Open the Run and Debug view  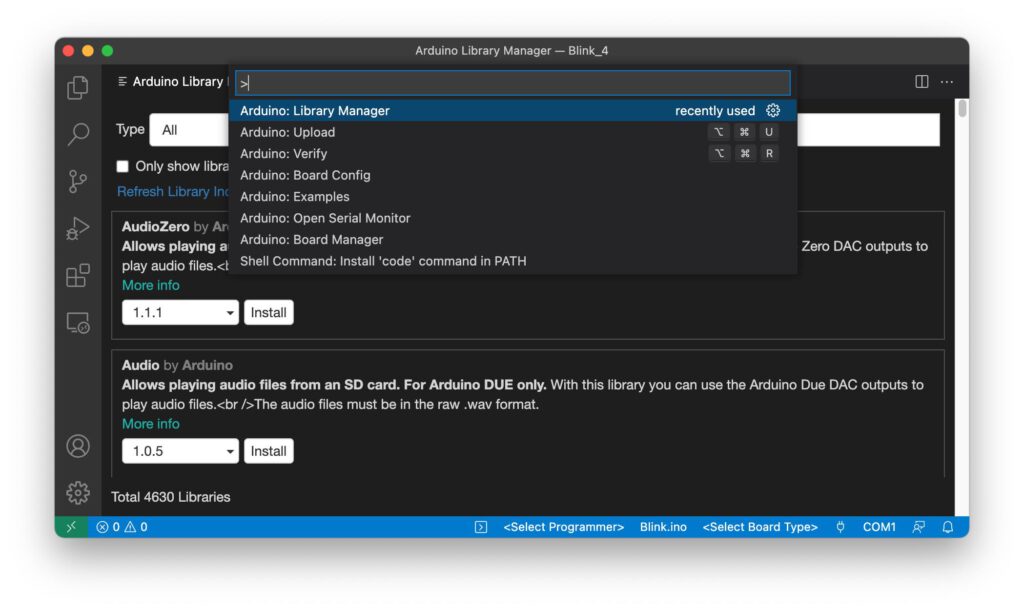(x=78, y=228)
